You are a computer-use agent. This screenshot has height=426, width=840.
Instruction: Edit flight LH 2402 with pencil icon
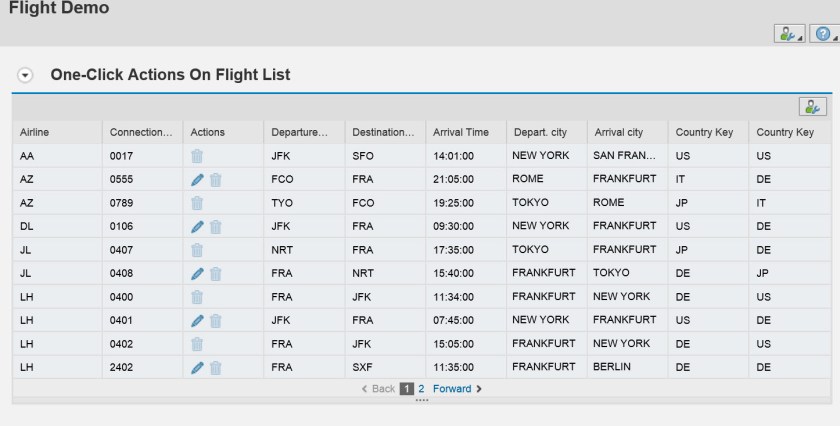198,368
